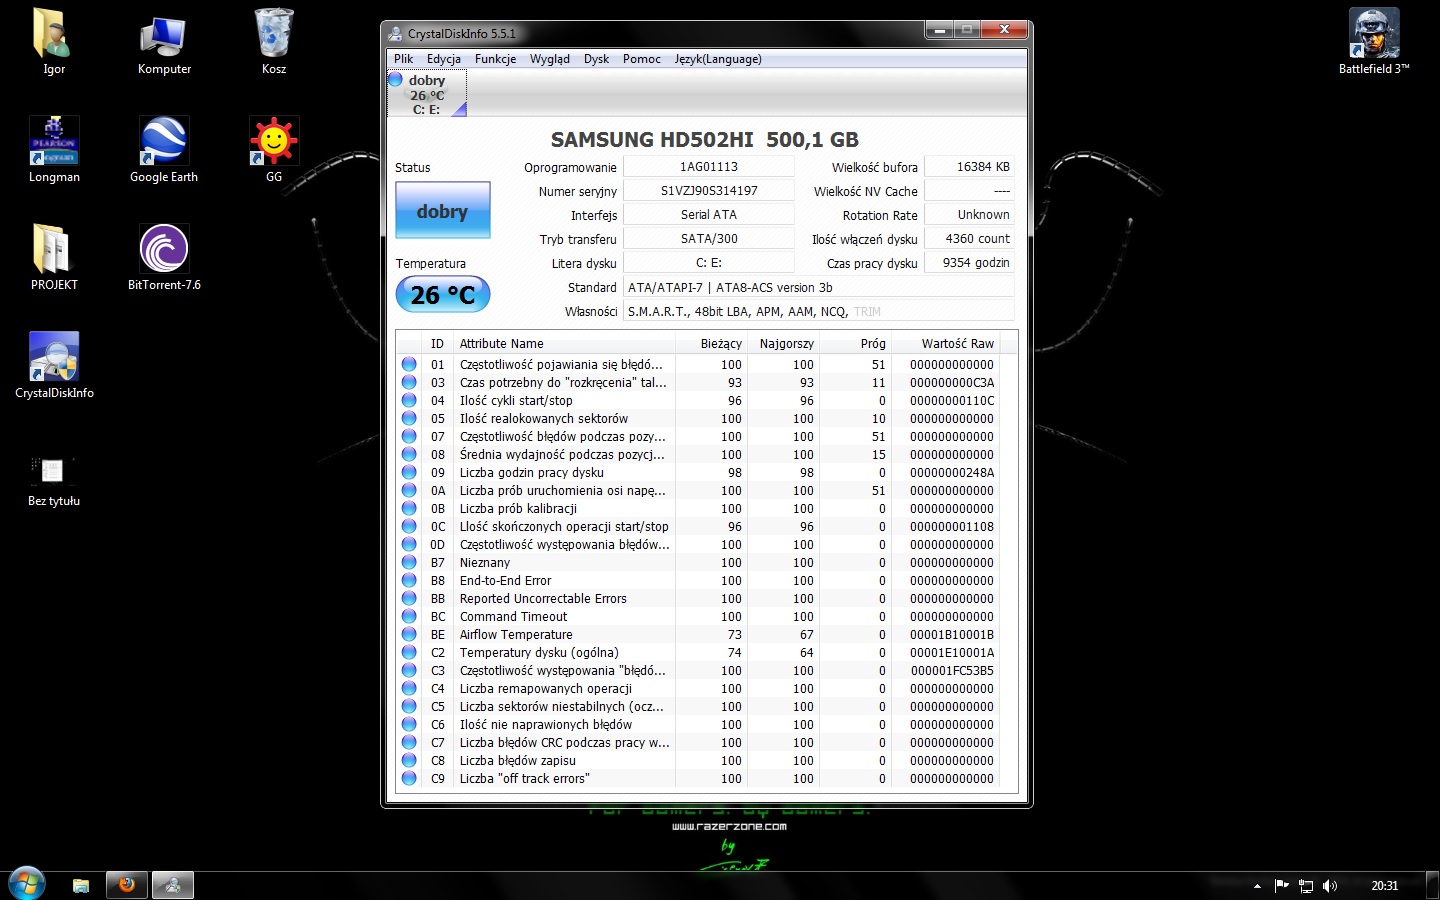Click the buffer size field '16384 KB'

[969, 167]
